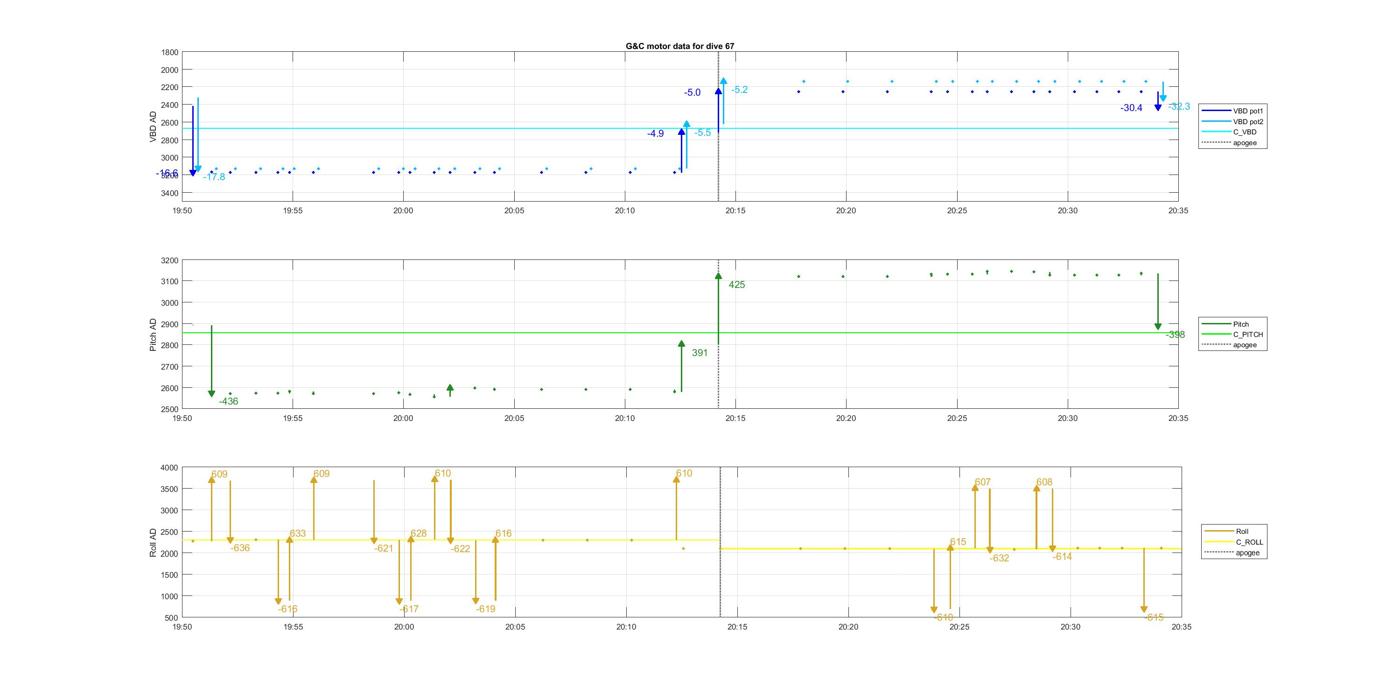Click the "-619" roll value label
1400x693 pixels.
pos(486,609)
